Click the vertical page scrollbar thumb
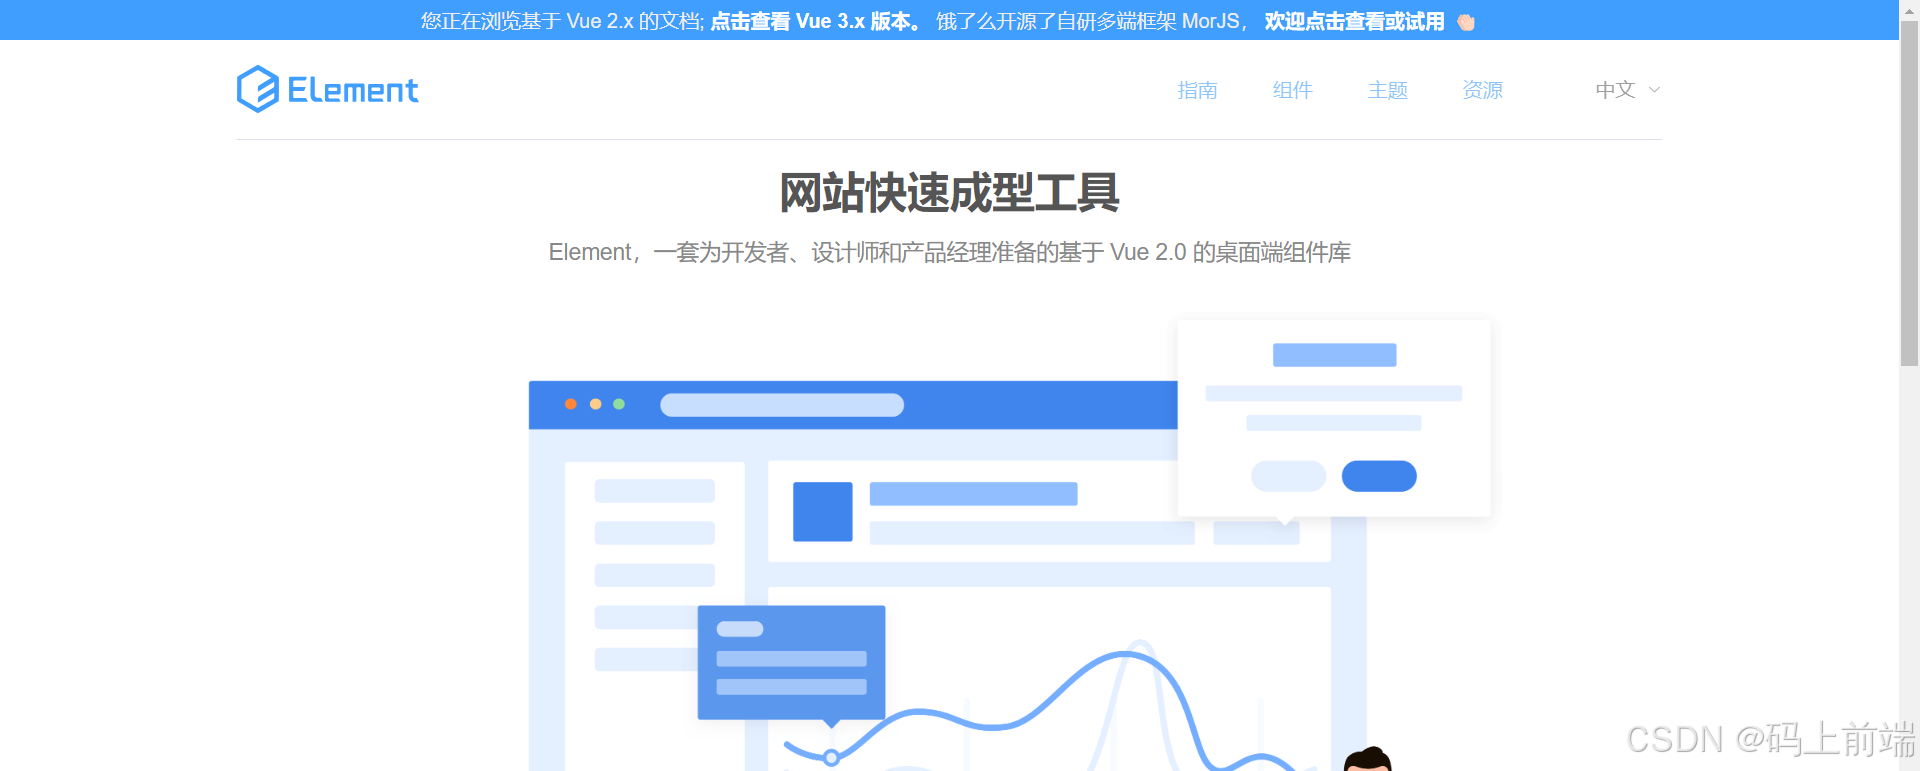This screenshot has height=771, width=1920. pos(1909,194)
